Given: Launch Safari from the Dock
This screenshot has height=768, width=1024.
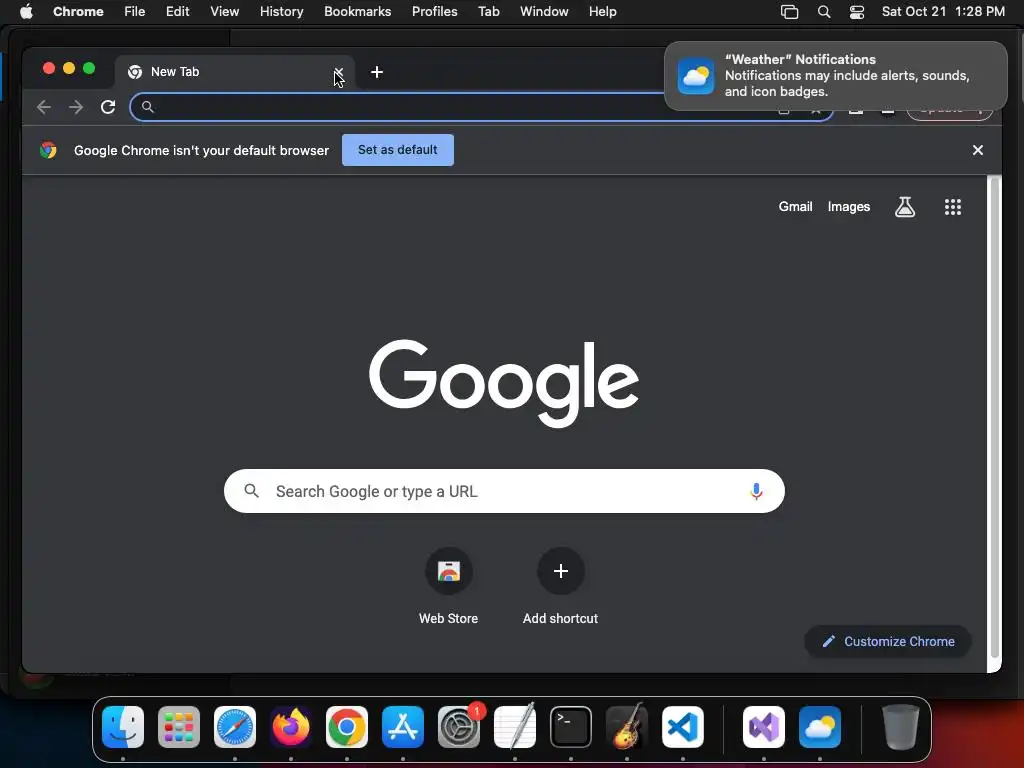Looking at the screenshot, I should [x=235, y=727].
